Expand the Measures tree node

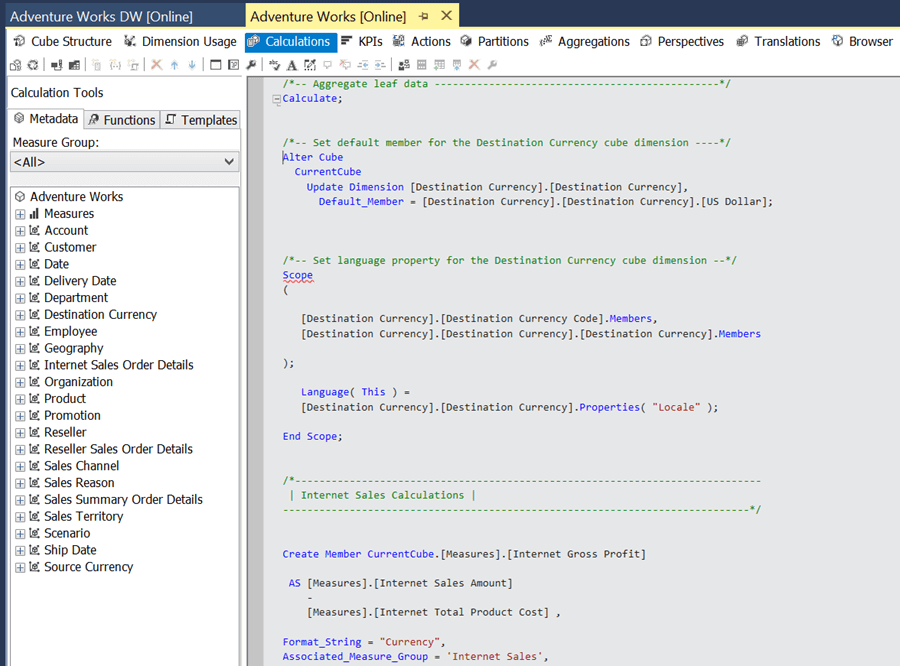click(20, 214)
